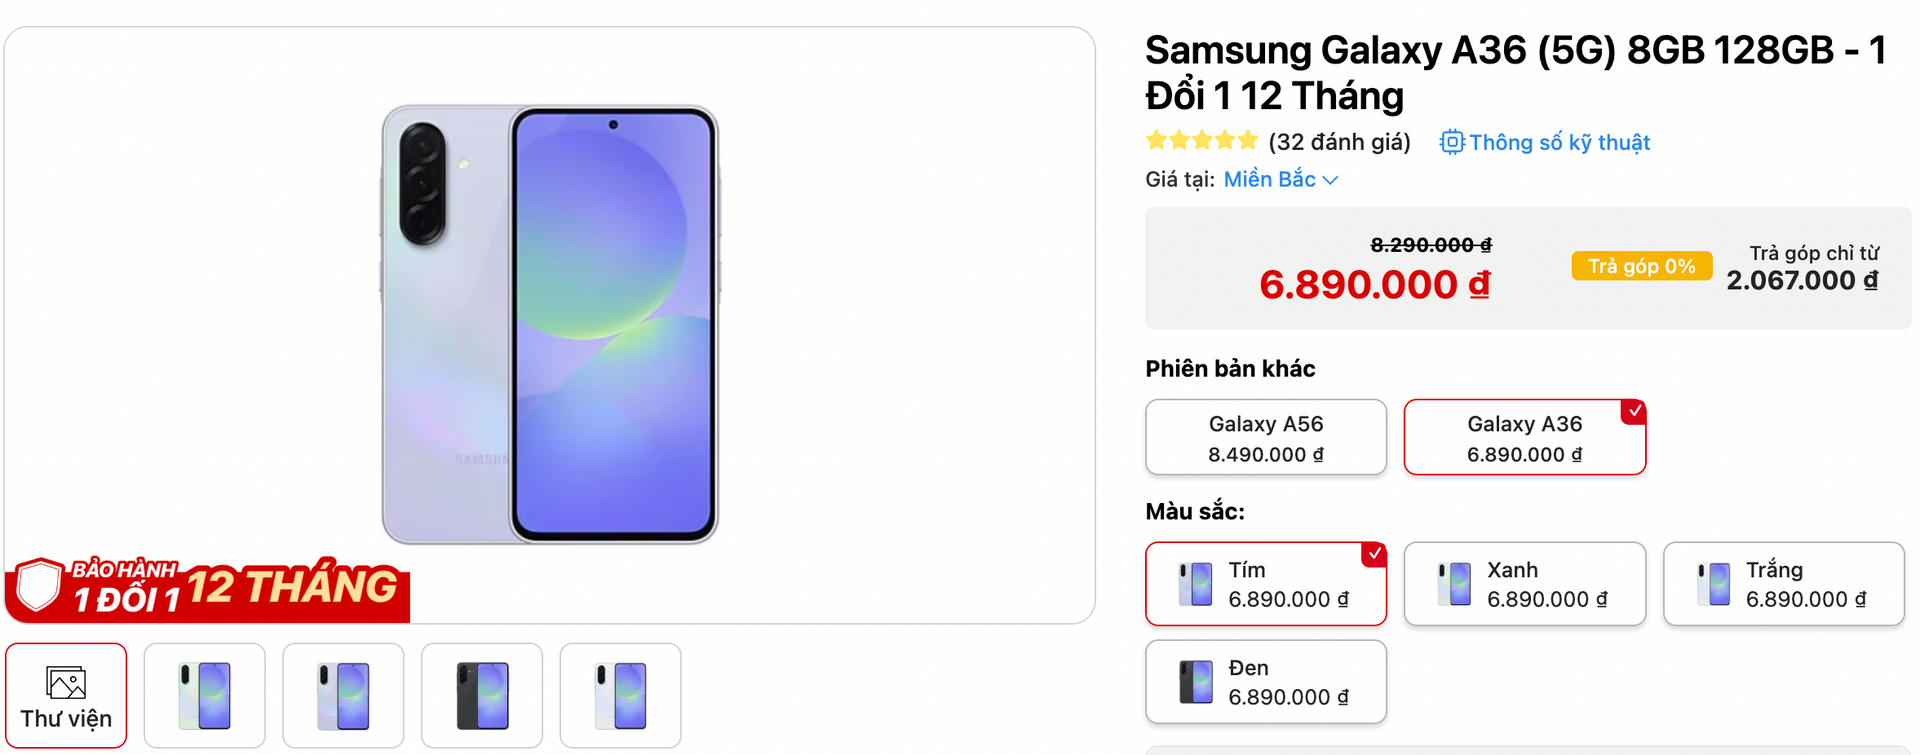Viewport: 1920px width, 755px height.
Task: Click the gallery icon in Thư viện
Action: pos(65,683)
